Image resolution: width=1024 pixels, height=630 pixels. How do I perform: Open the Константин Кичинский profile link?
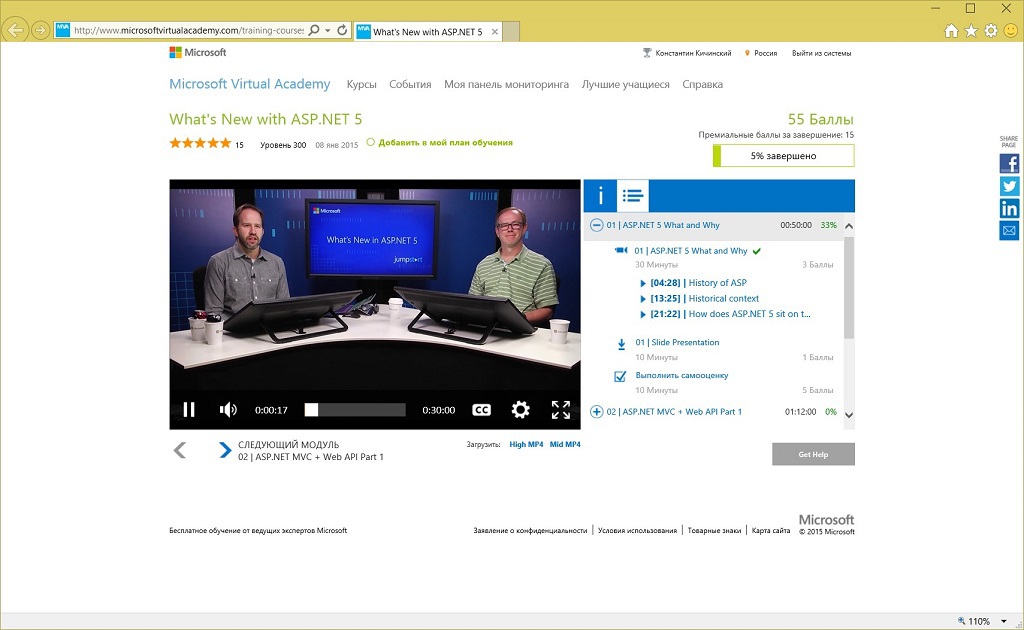(693, 54)
